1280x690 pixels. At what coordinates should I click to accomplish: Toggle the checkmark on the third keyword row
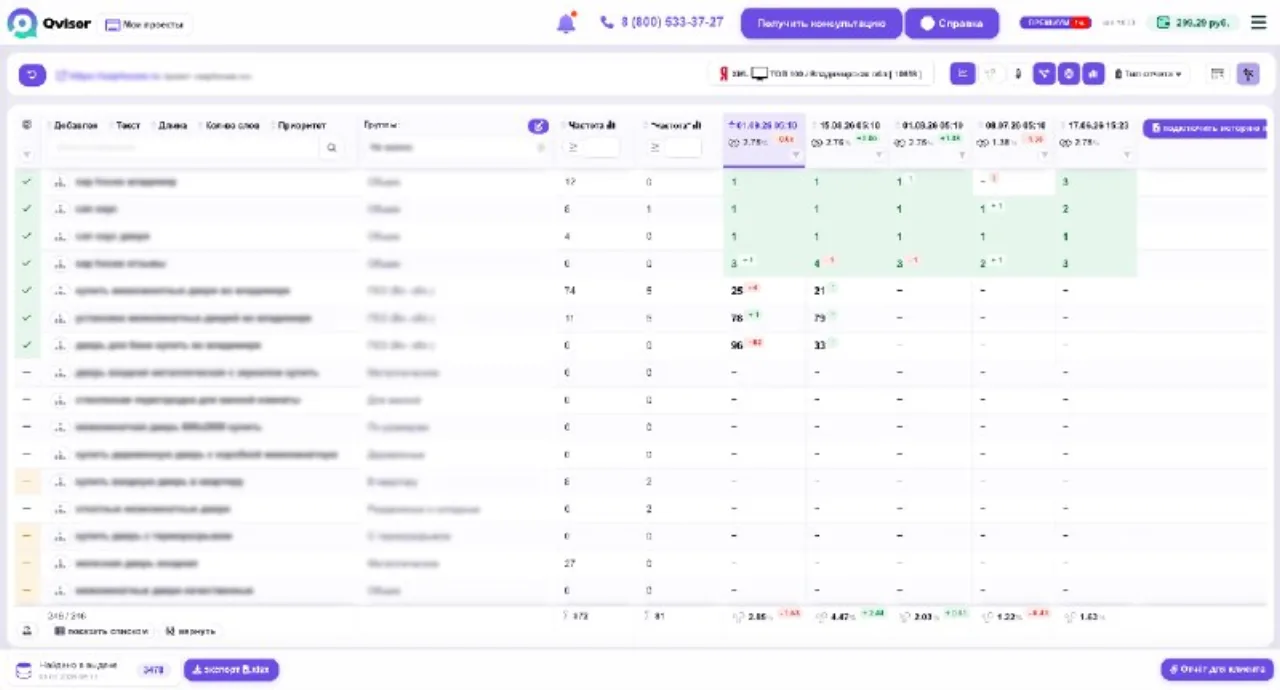point(27,236)
